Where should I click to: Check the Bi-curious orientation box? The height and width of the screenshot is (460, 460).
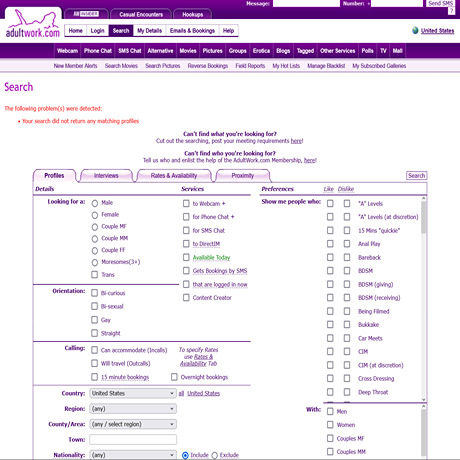[95, 293]
